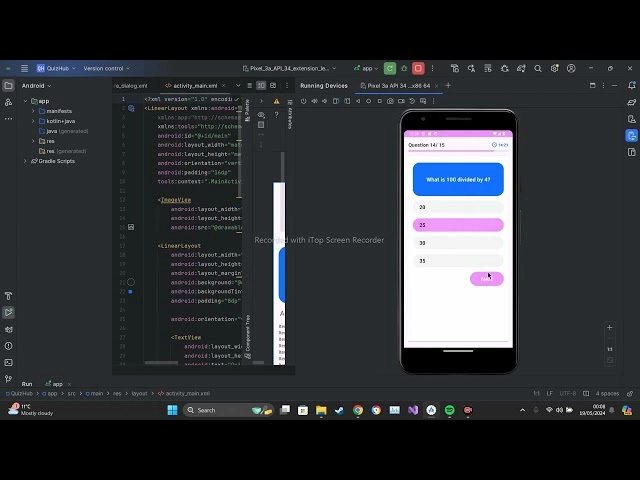Select the answer option 35
640x480 pixels.
[457, 260]
